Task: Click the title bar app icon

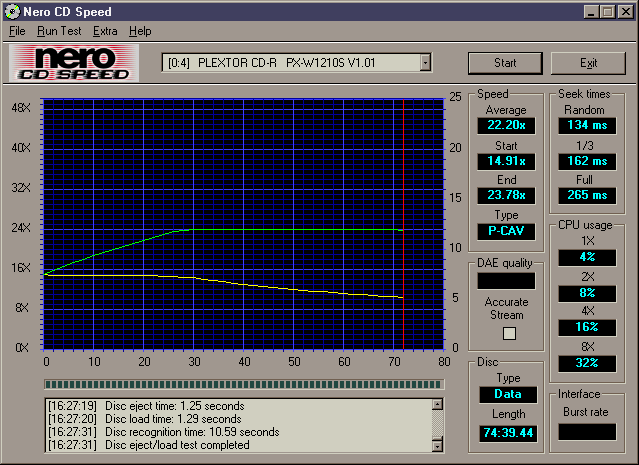Action: point(13,12)
